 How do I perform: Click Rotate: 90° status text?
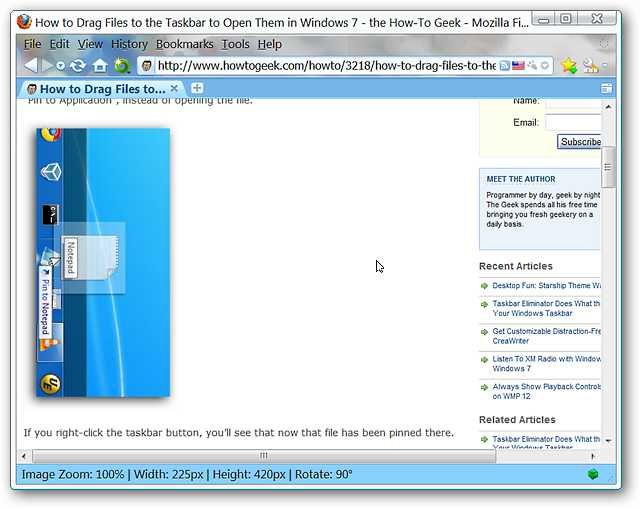click(324, 474)
